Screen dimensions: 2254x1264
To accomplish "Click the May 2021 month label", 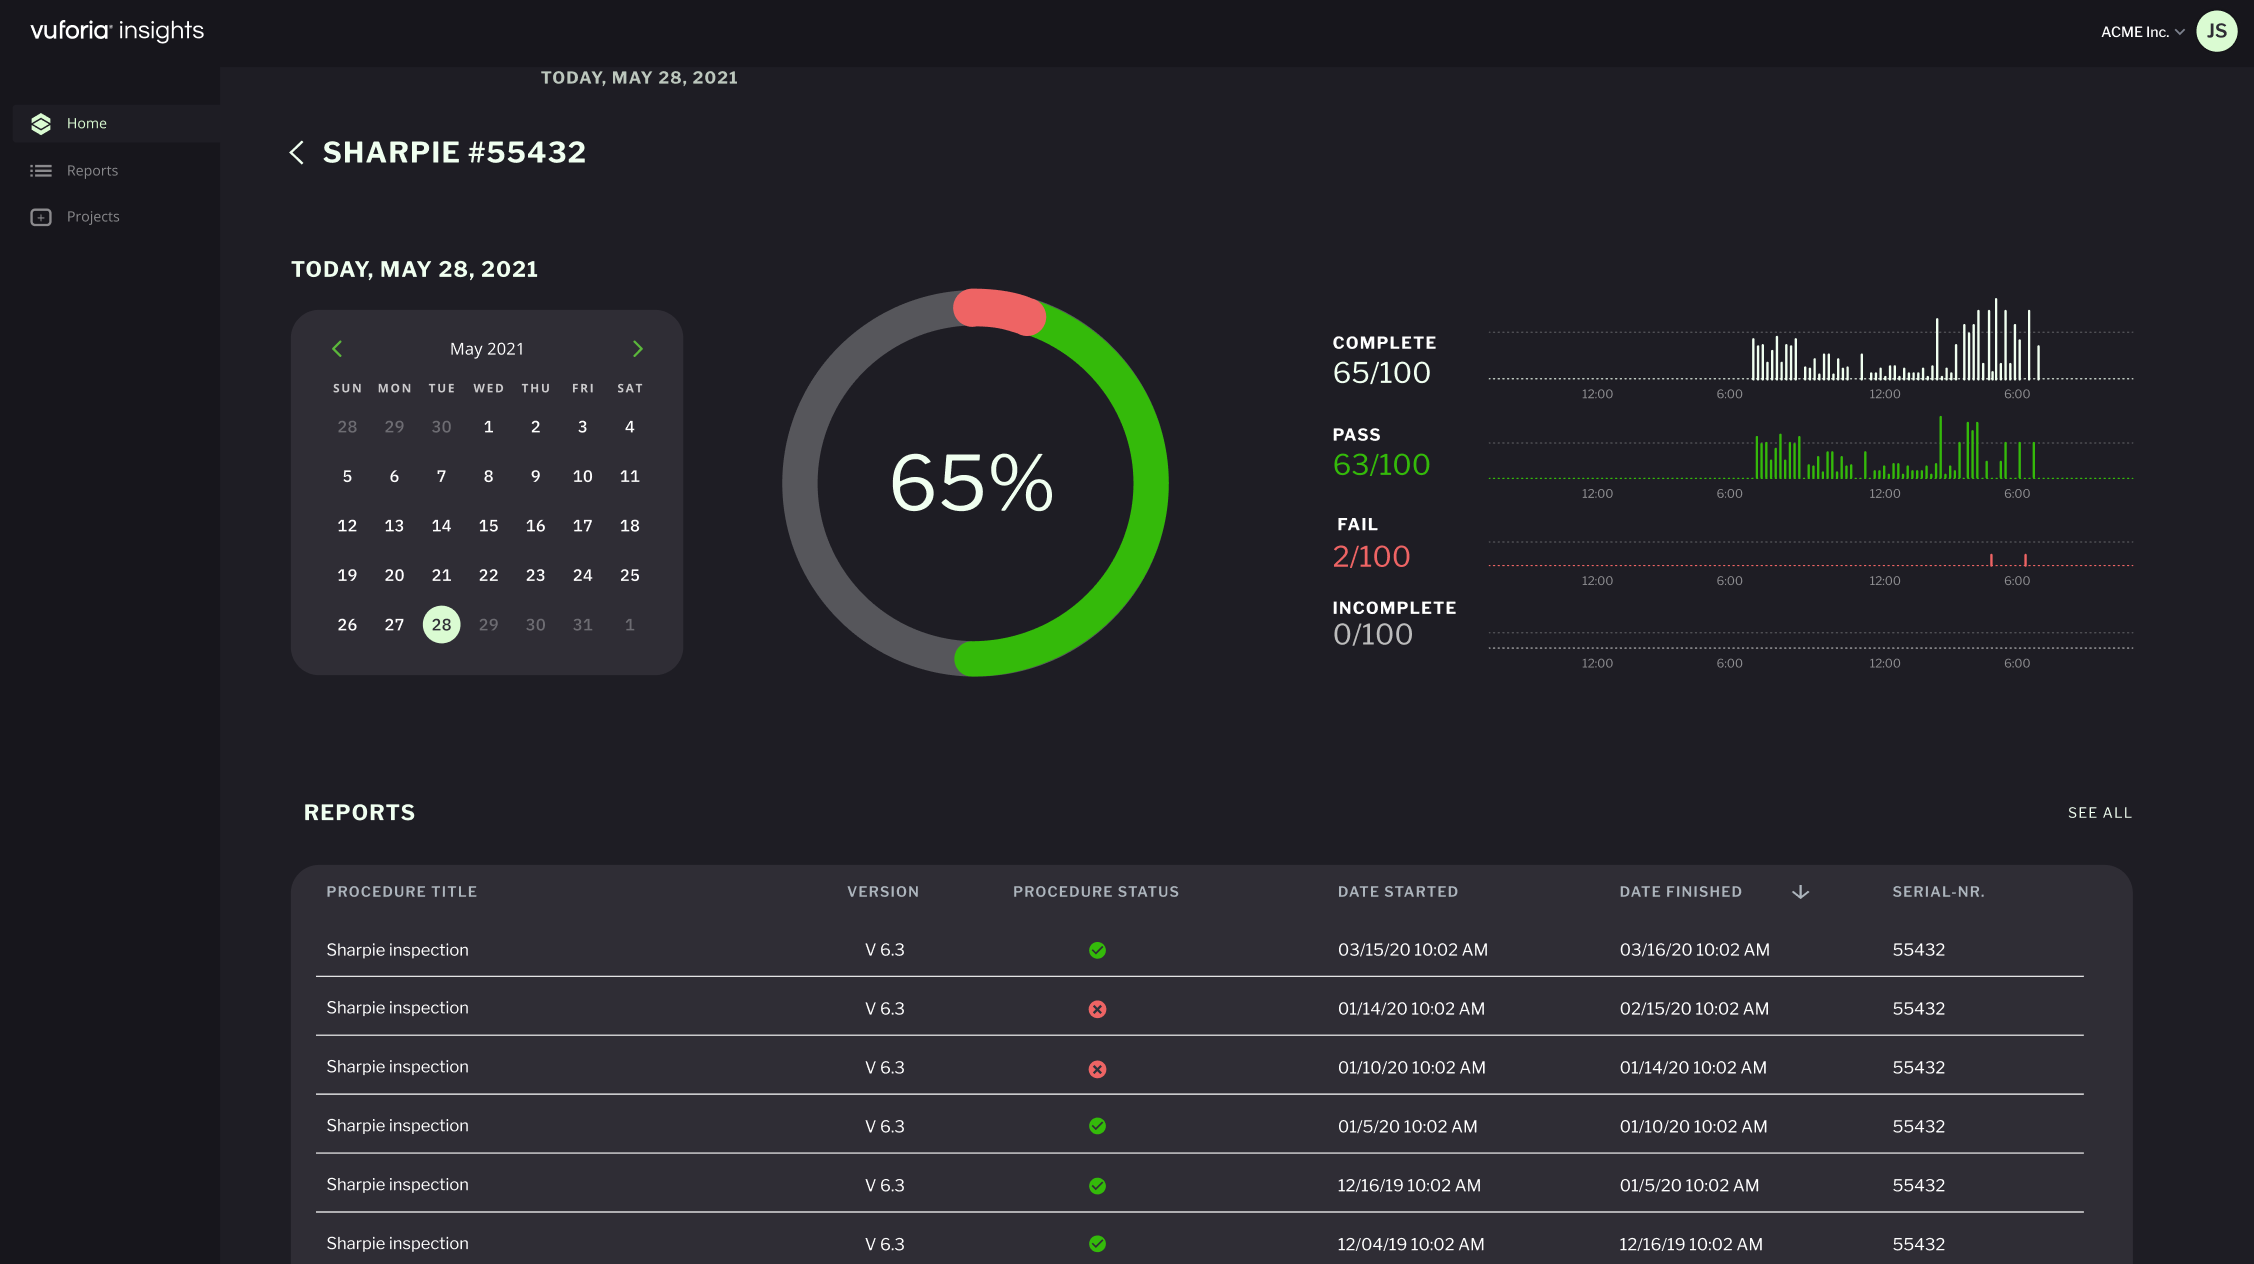I will coord(486,349).
